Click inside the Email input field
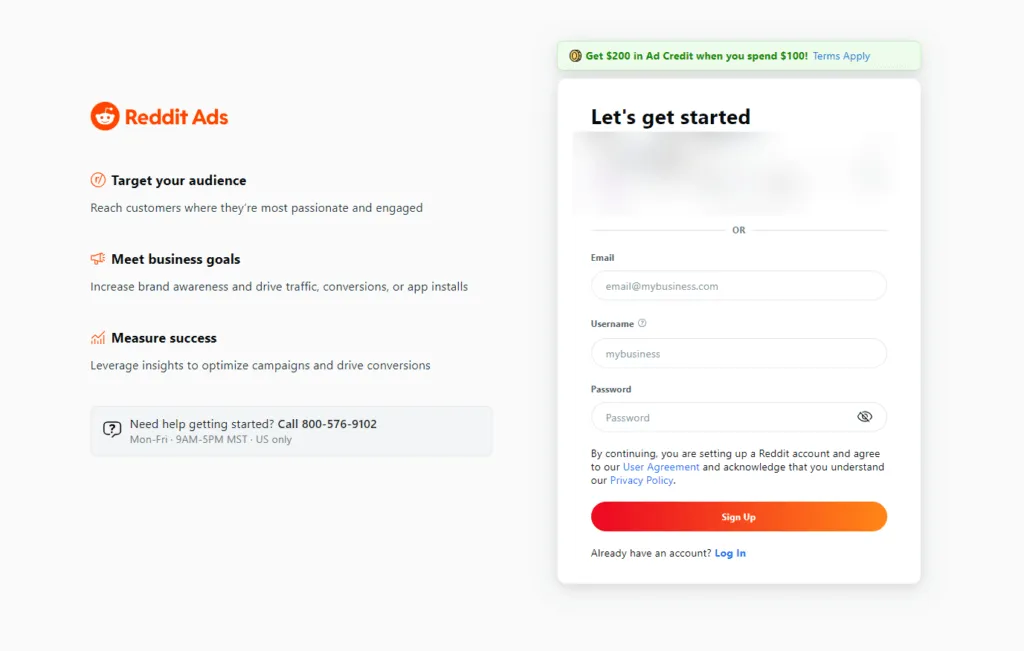The image size is (1024, 651). click(x=738, y=285)
